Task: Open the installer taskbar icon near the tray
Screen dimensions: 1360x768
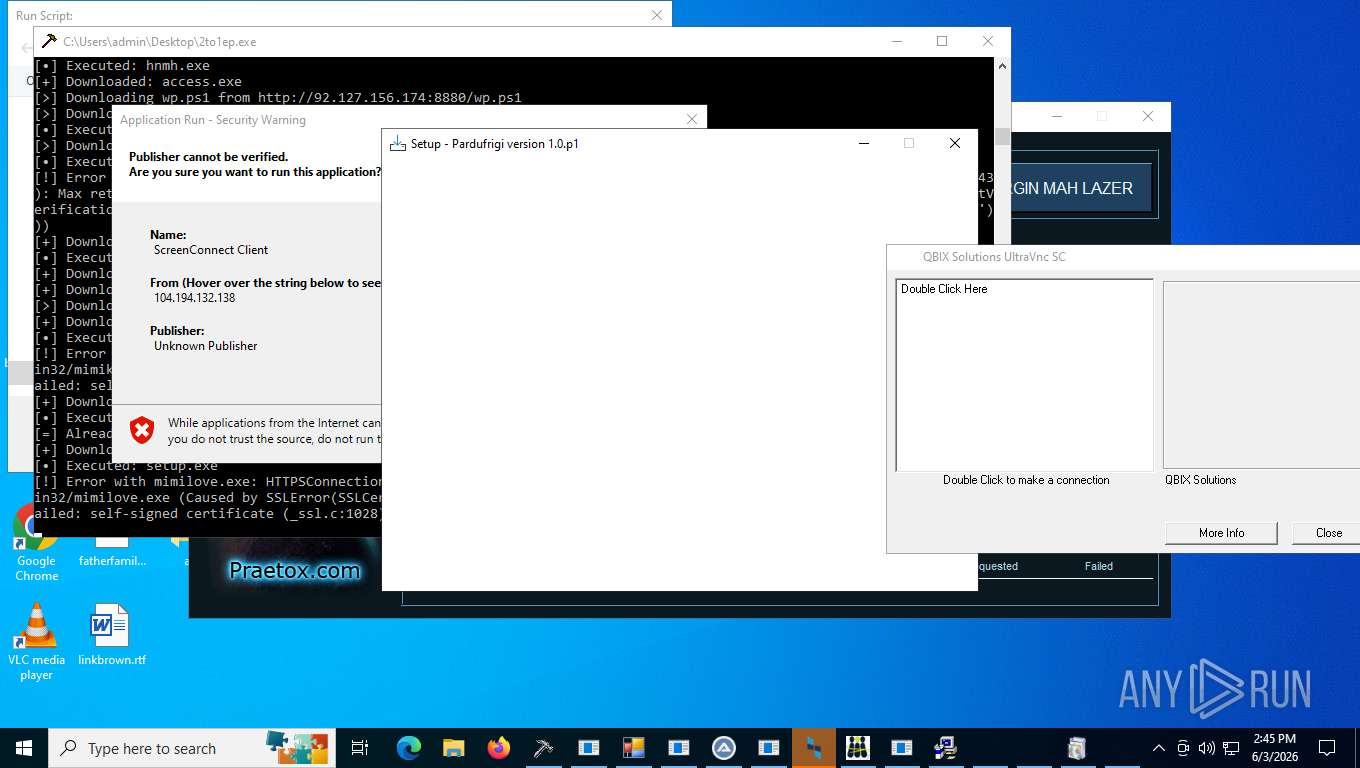Action: click(x=1077, y=747)
